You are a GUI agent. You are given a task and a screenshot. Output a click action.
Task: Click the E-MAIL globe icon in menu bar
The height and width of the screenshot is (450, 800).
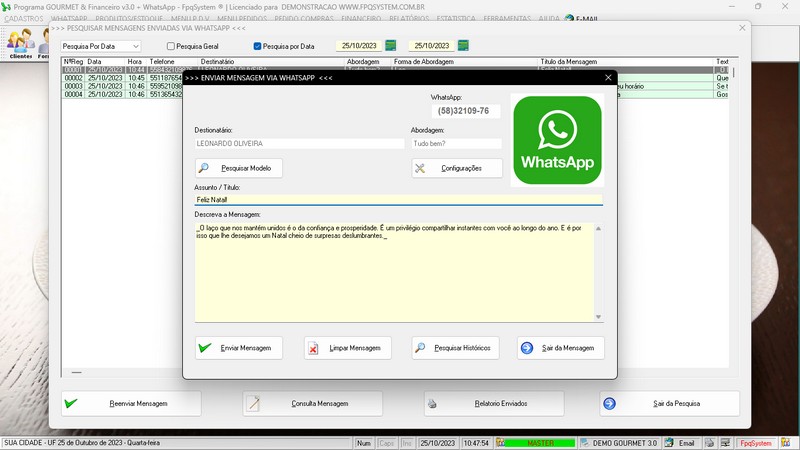[x=569, y=18]
